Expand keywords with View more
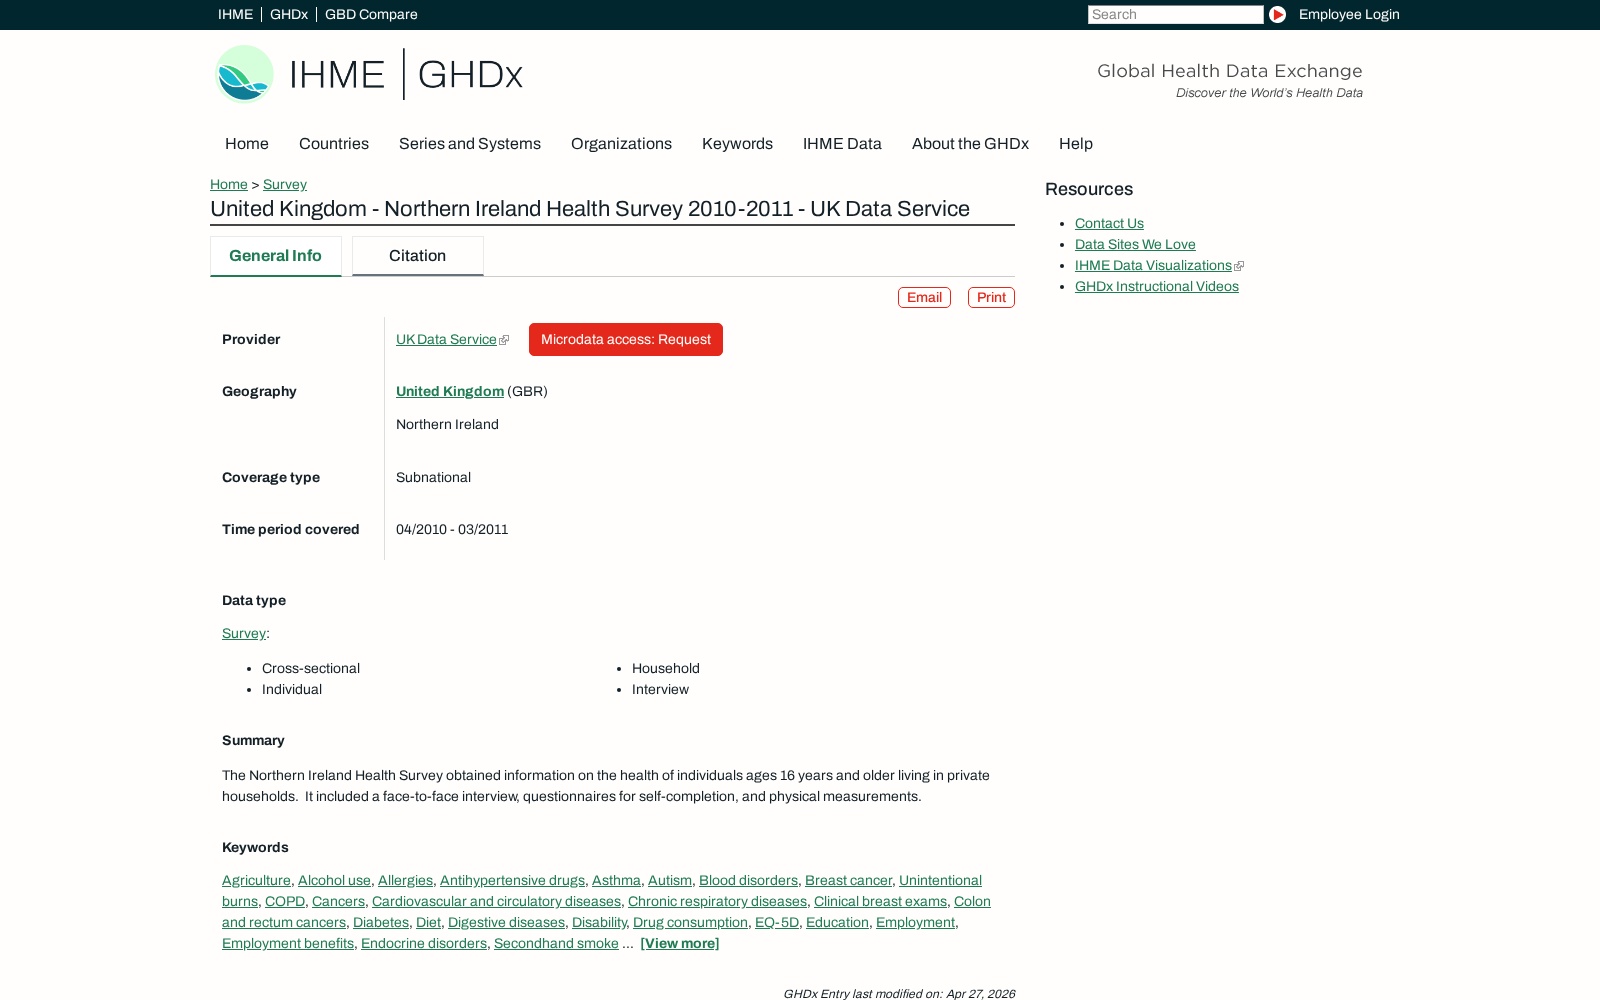 680,944
